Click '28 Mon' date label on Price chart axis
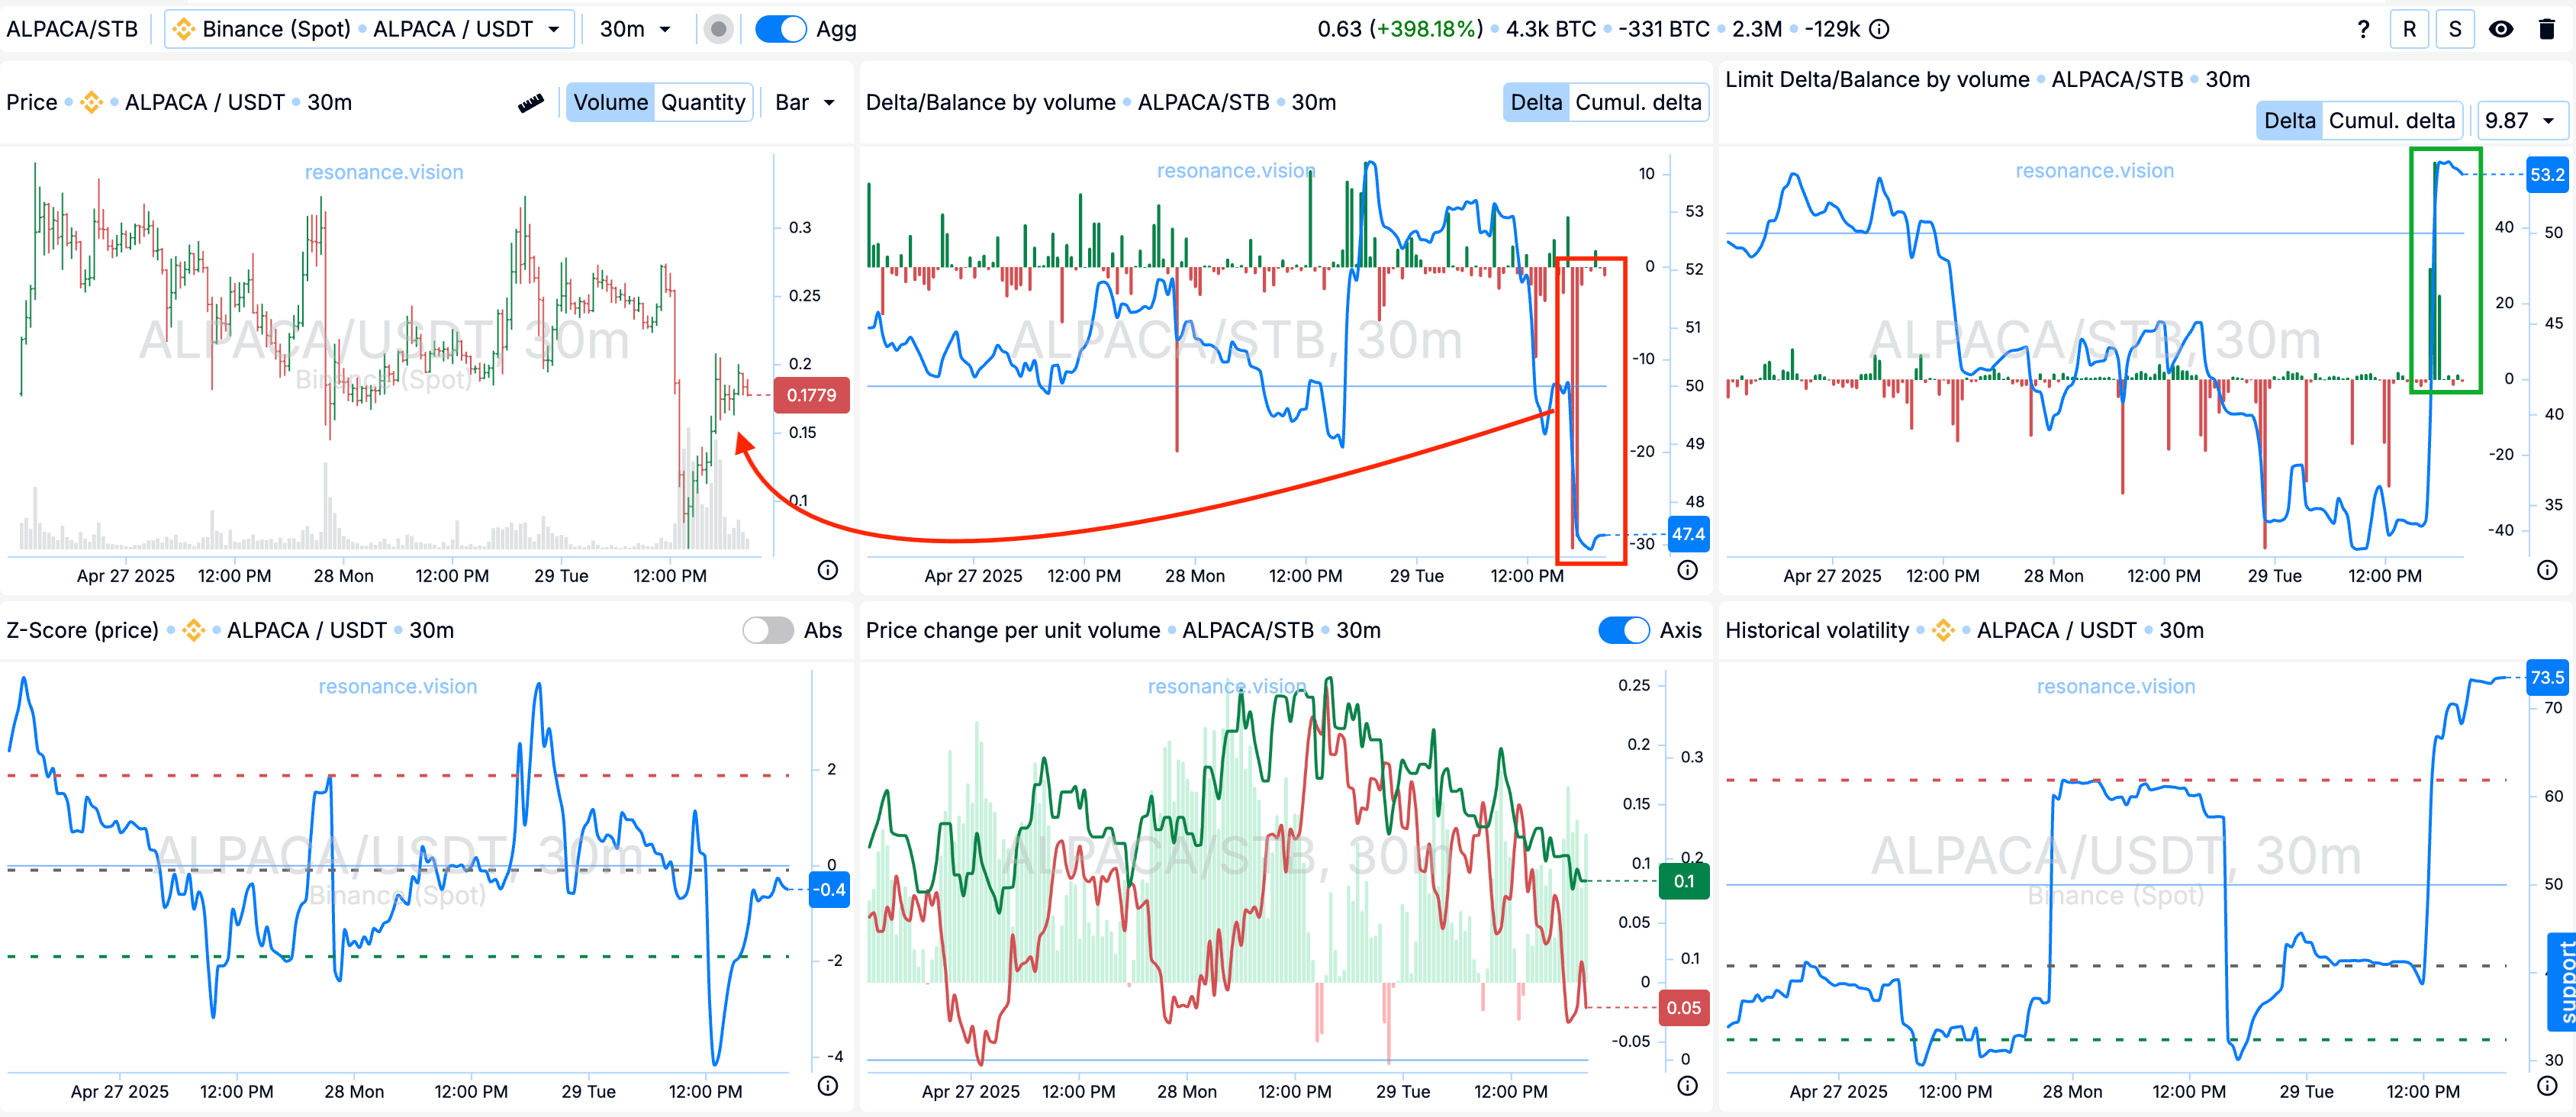The height and width of the screenshot is (1117, 2576). tap(343, 576)
